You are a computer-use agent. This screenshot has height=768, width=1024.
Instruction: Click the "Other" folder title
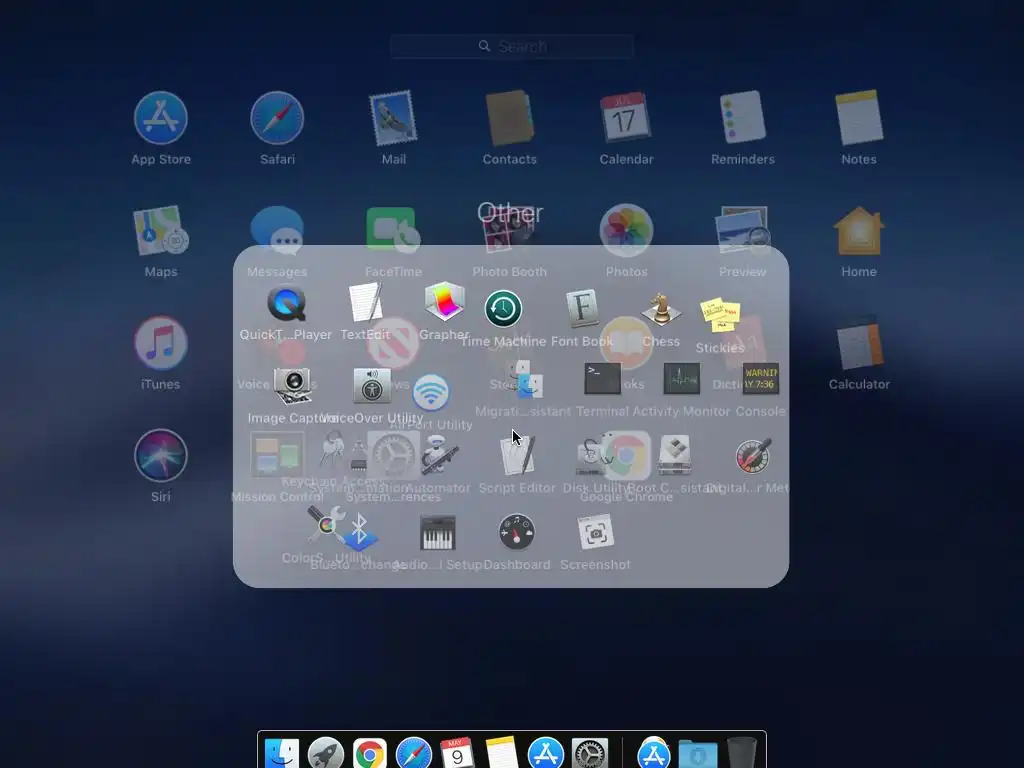pos(509,213)
